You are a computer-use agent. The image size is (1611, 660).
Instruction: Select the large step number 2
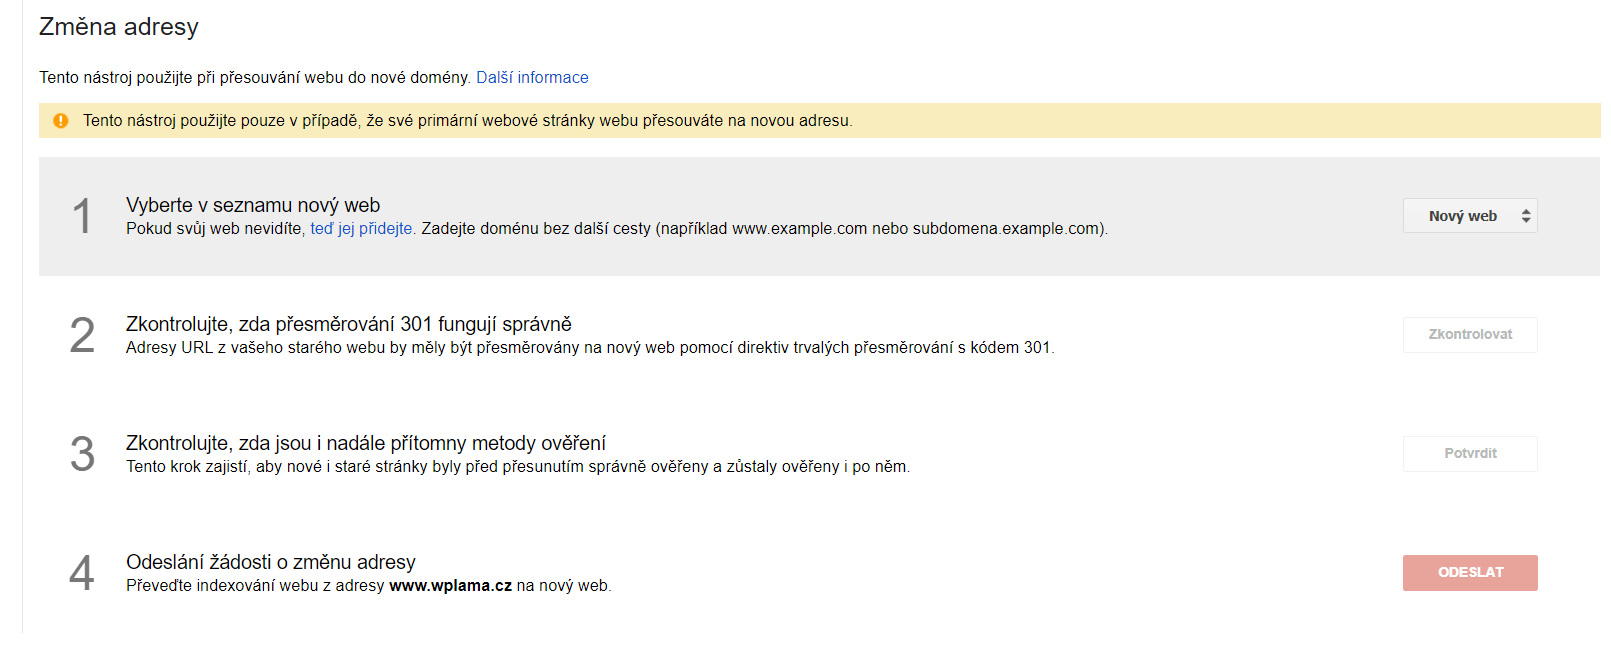82,336
